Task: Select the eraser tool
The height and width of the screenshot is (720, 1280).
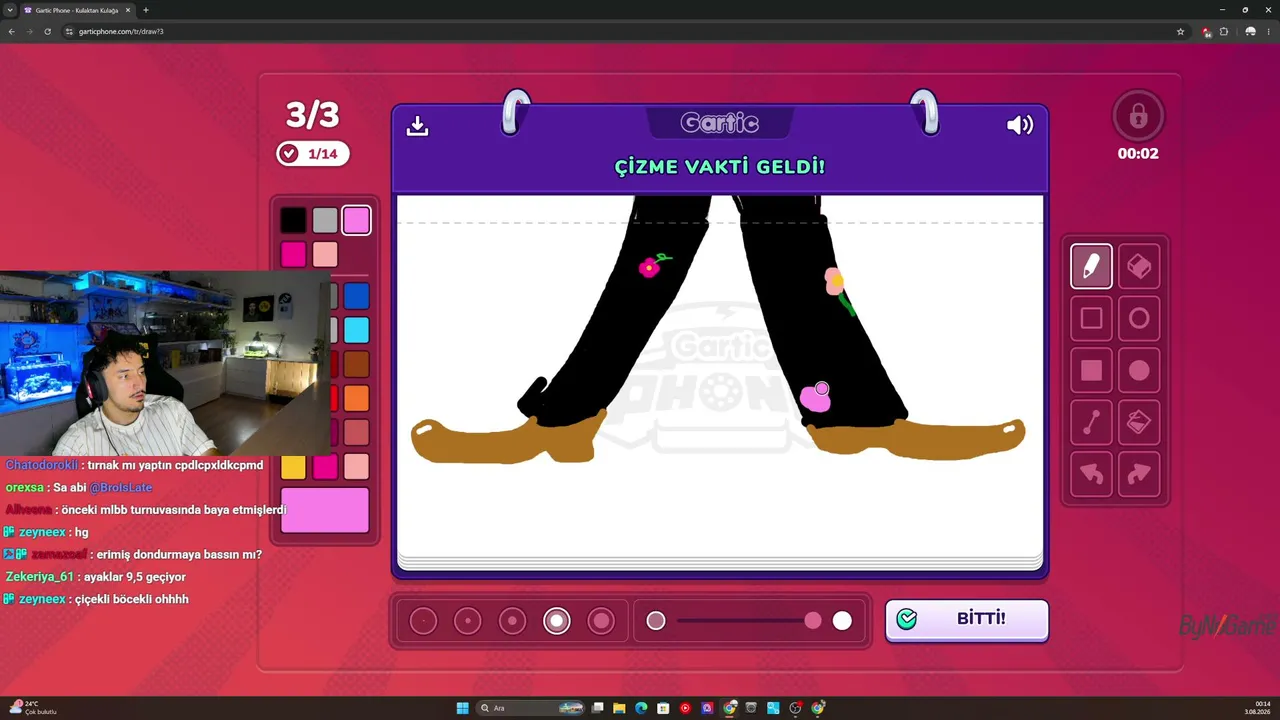Action: tap(1139, 266)
